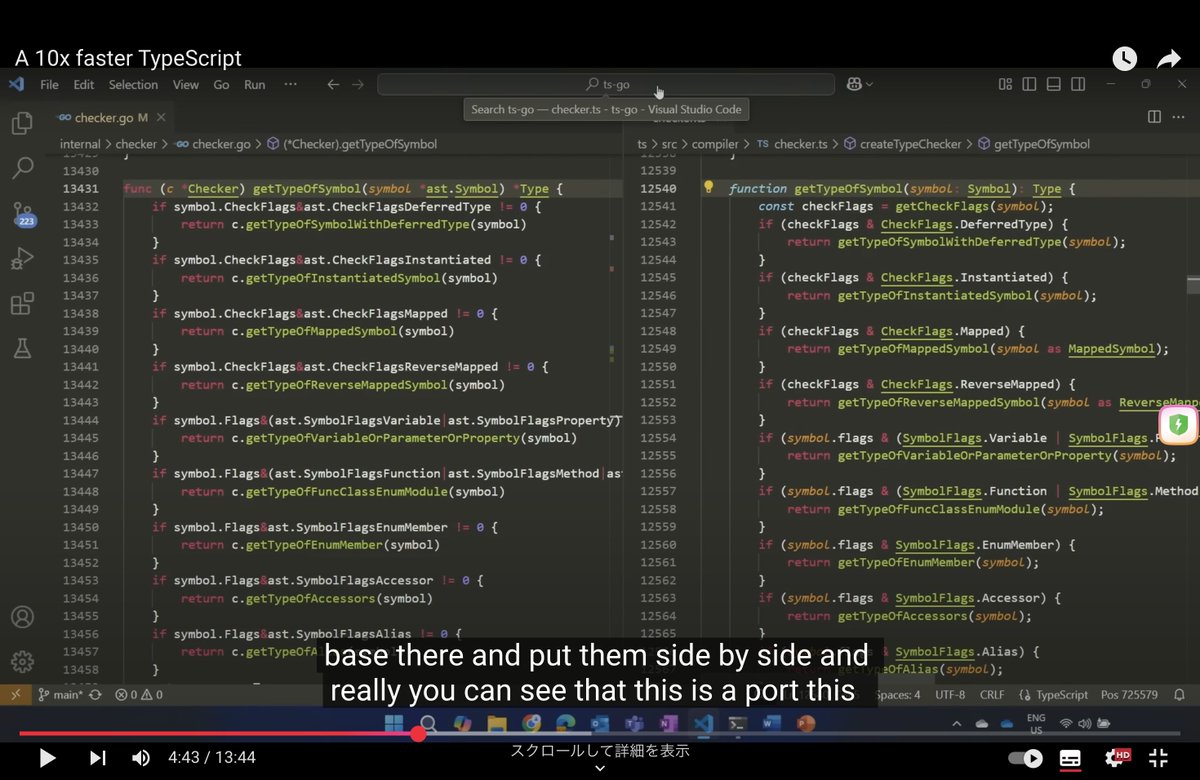
Task: Open the Accounts menu in the activity bar
Action: 22,617
